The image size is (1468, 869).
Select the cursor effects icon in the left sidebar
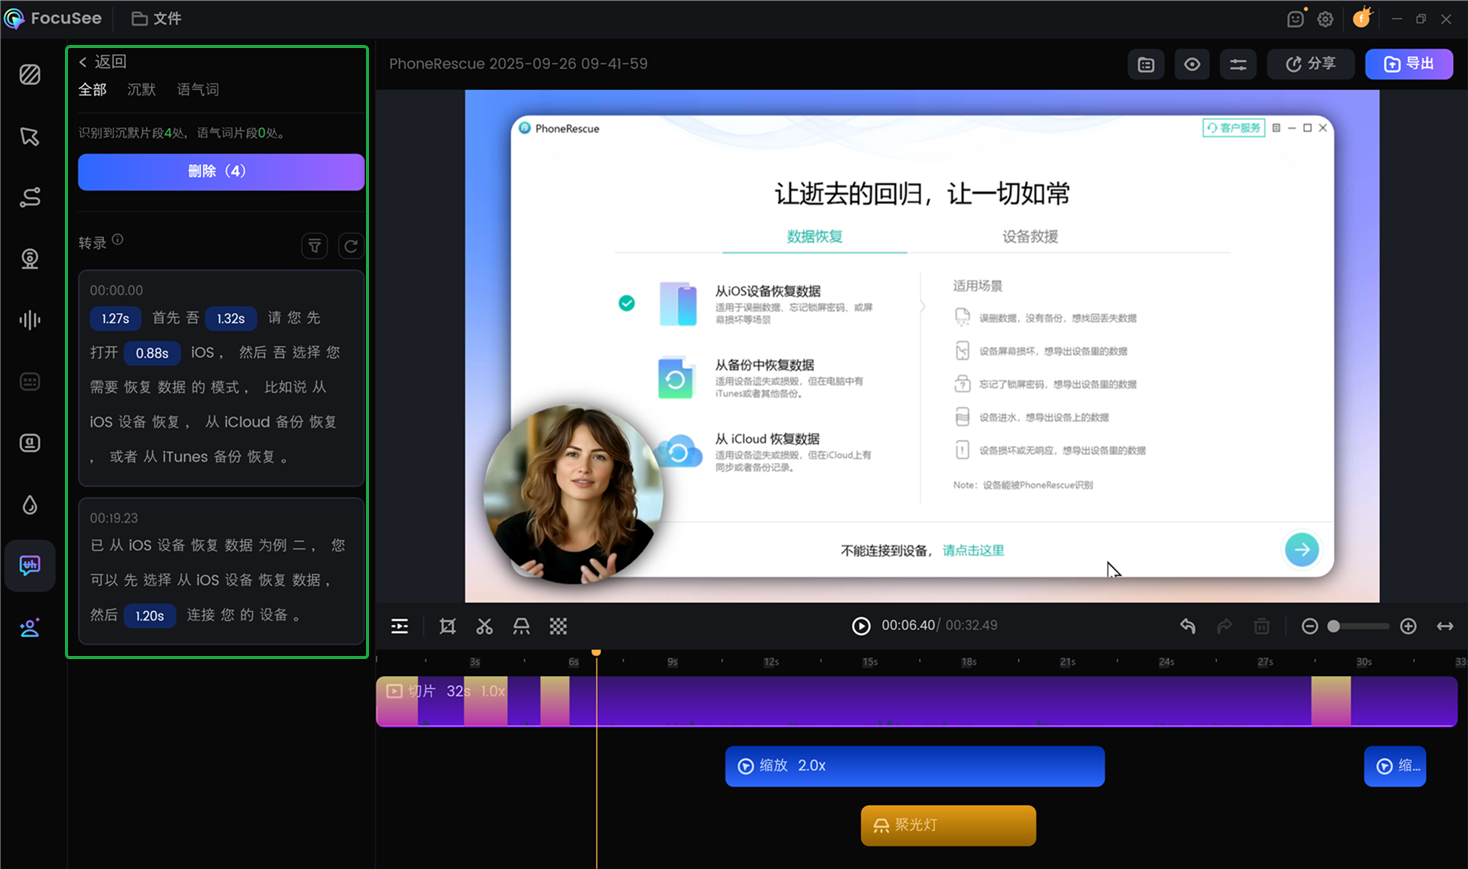point(30,135)
